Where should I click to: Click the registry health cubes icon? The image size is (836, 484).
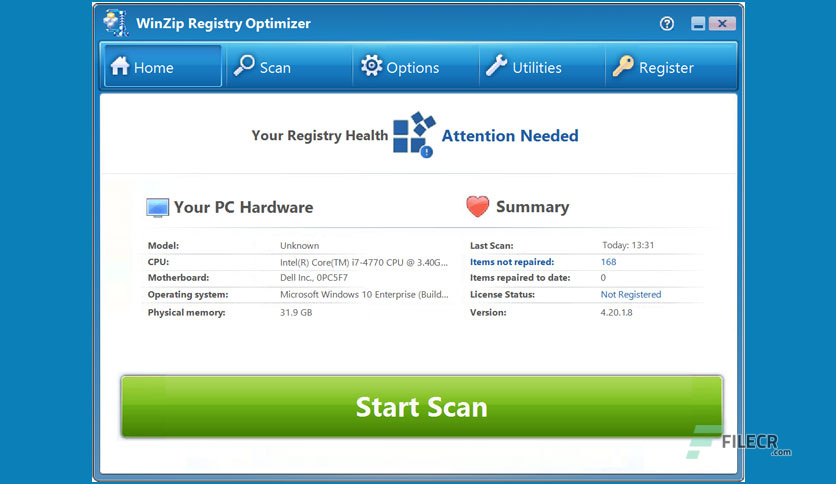(414, 134)
